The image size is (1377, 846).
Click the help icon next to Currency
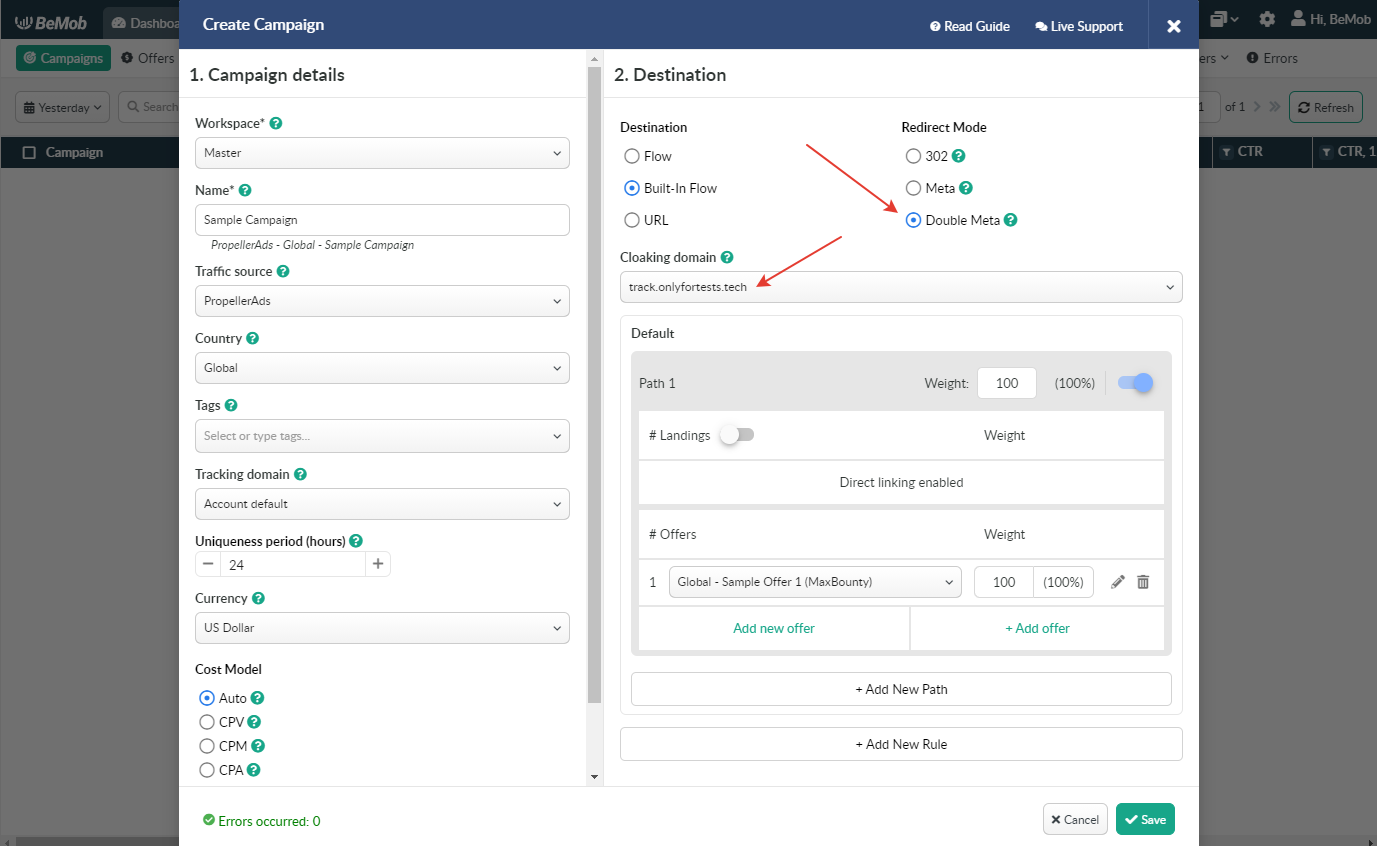pyautogui.click(x=258, y=598)
